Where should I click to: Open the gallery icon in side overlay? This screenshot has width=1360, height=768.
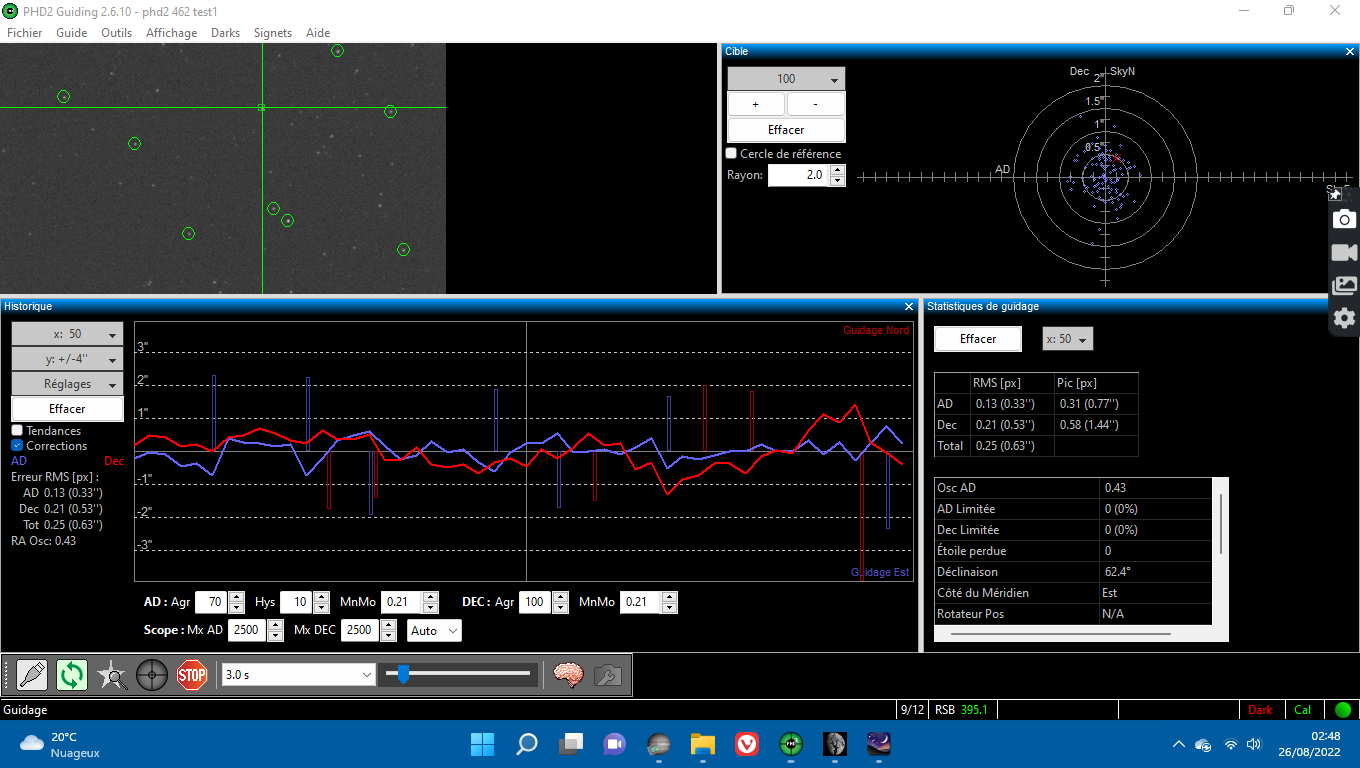(x=1345, y=285)
